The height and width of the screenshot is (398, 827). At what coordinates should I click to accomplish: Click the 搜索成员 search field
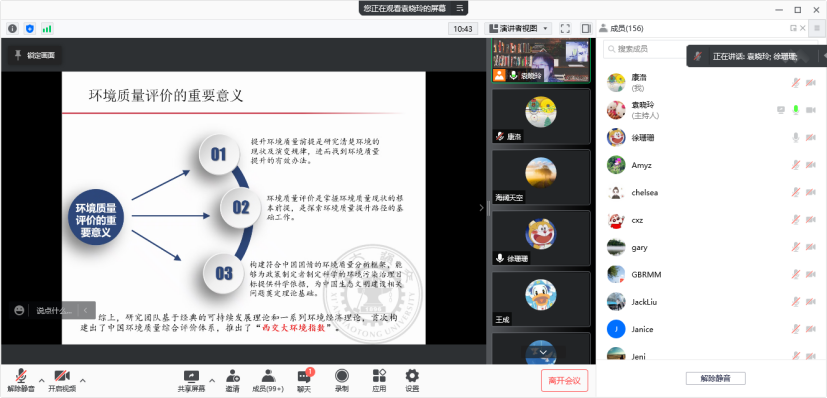tap(646, 49)
